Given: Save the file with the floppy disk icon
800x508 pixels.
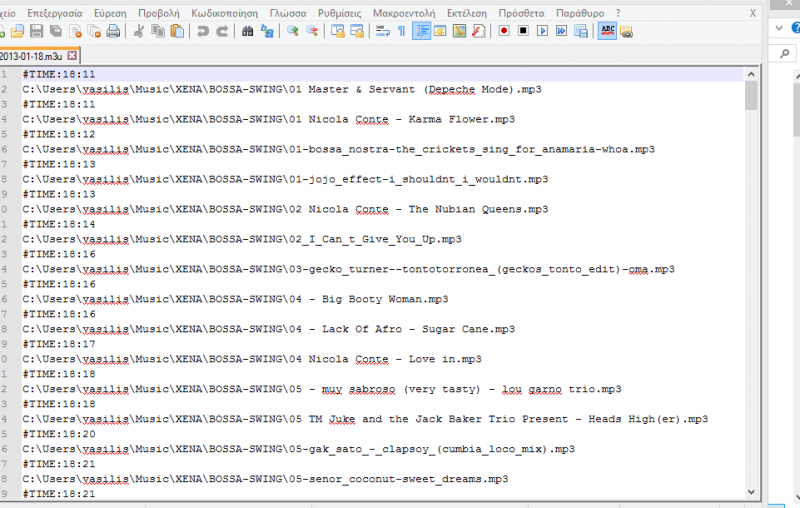Looking at the screenshot, I should tap(36, 32).
